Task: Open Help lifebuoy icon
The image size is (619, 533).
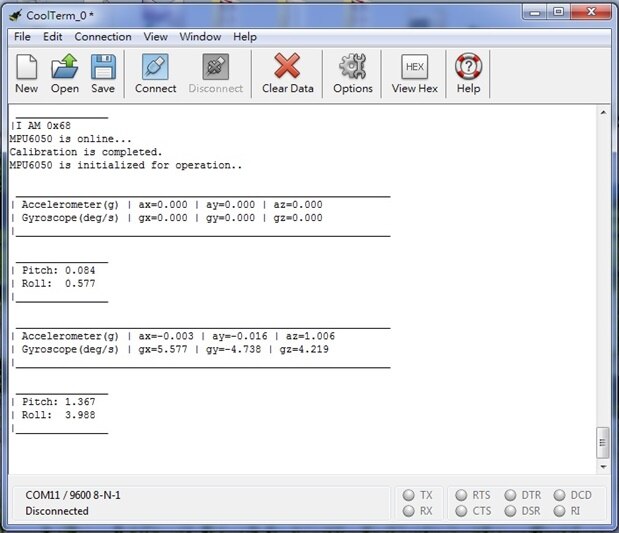Action: (468, 74)
